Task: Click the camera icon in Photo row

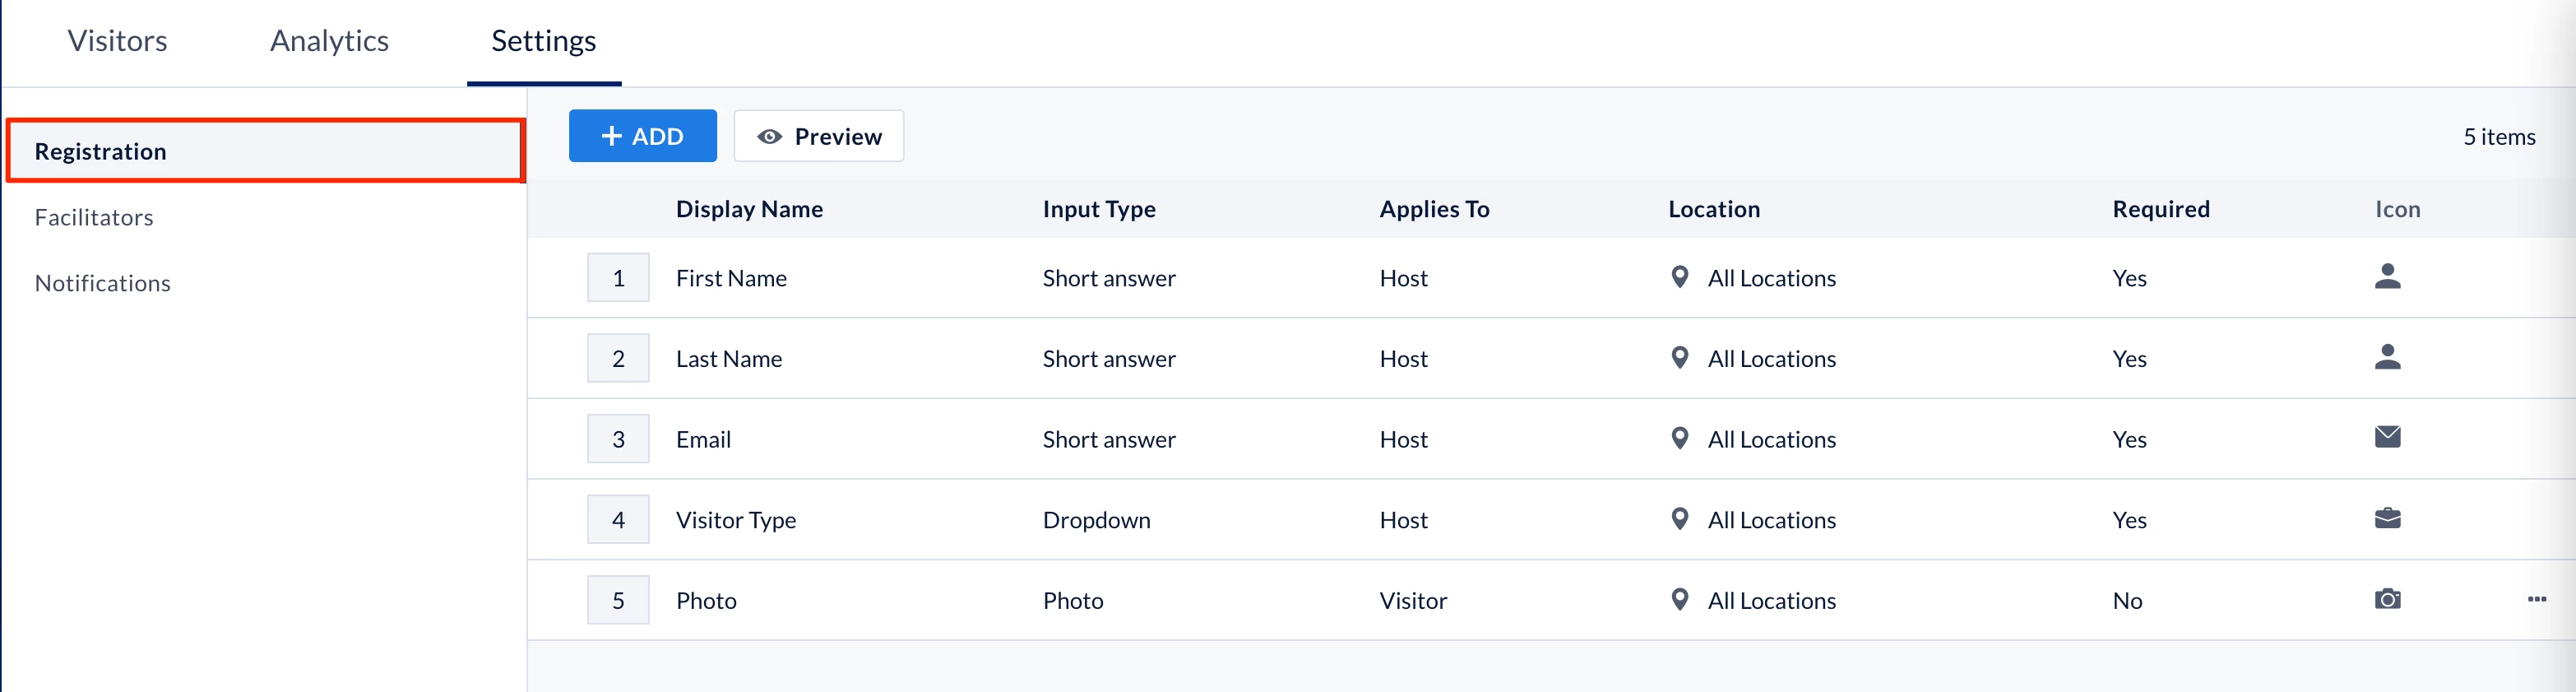Action: pyautogui.click(x=2387, y=600)
